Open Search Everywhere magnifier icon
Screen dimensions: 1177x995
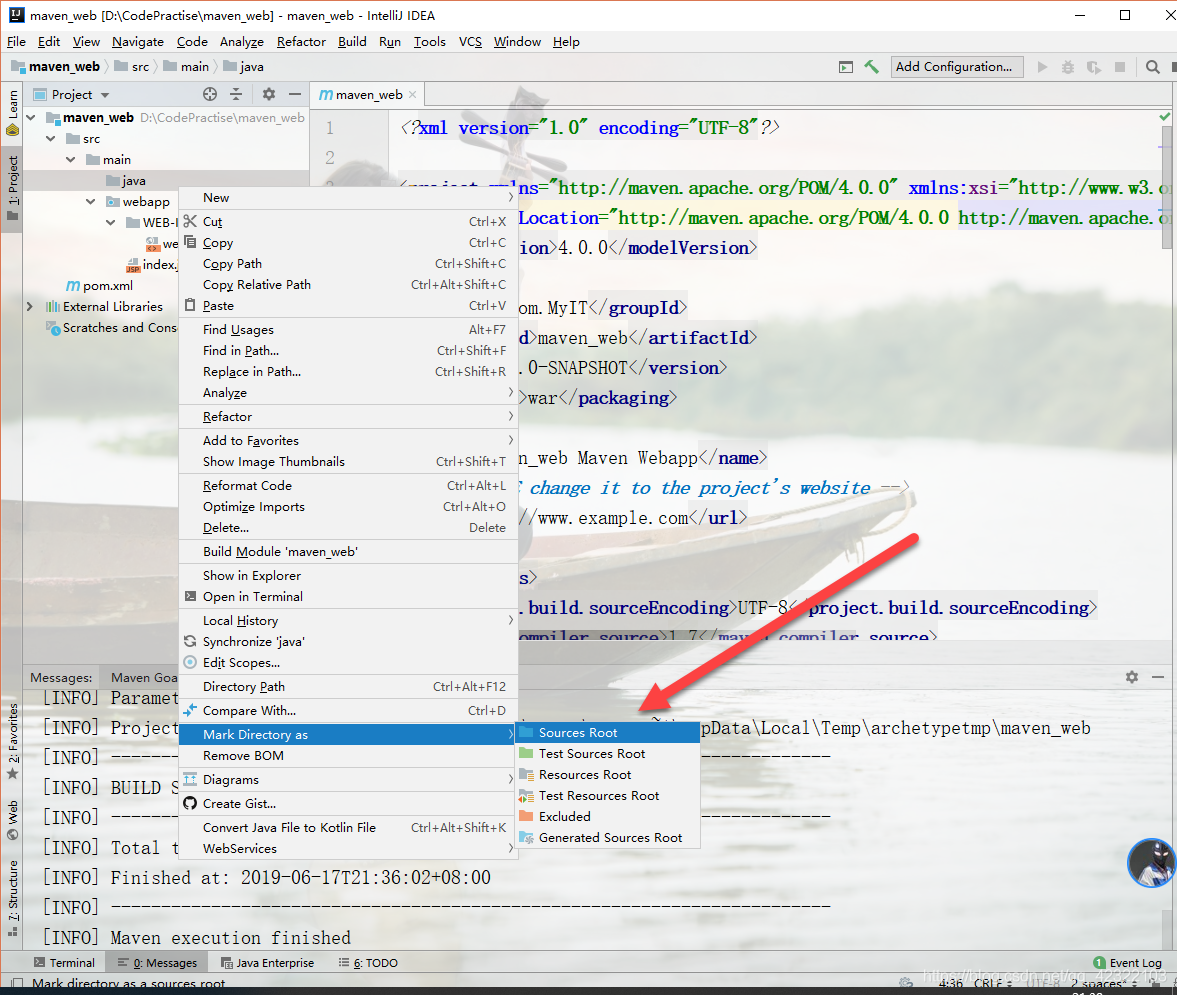1152,67
